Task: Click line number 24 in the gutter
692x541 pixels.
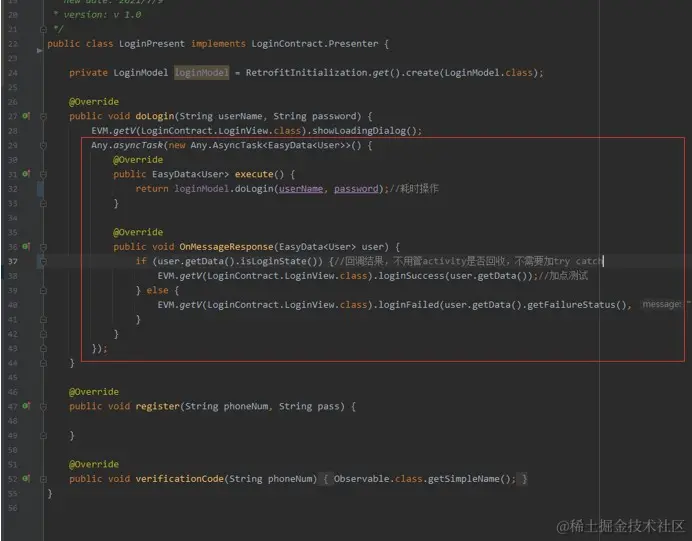Action: [13, 73]
